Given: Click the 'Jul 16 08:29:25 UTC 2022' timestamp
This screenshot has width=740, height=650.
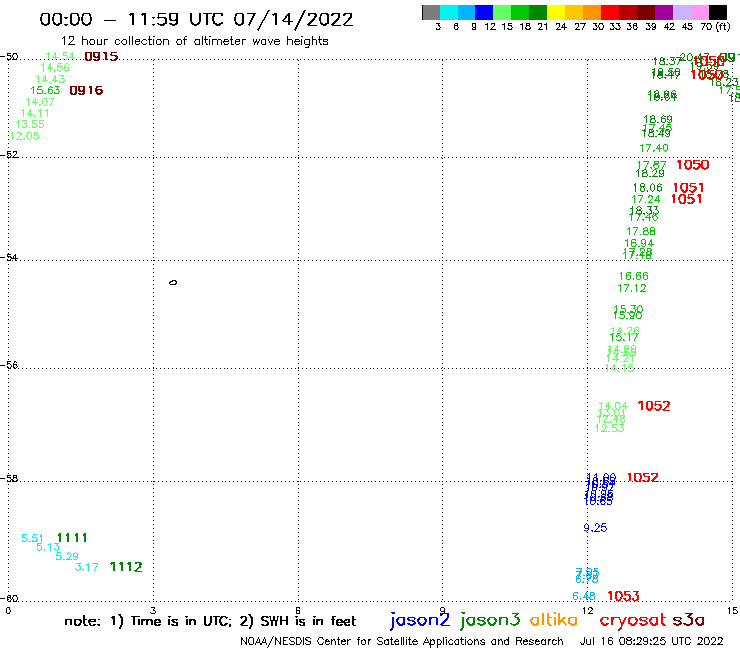Looking at the screenshot, I should [651, 642].
